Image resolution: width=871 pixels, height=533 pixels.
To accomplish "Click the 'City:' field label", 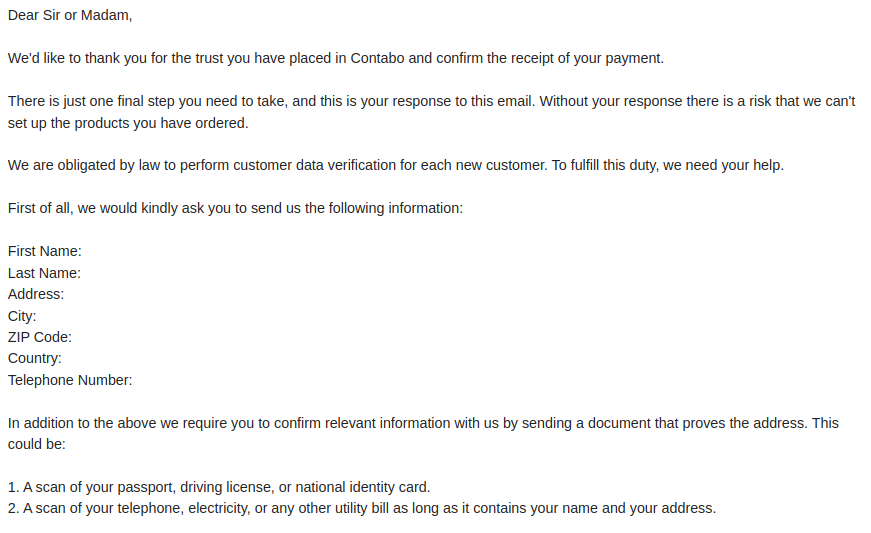I will [x=22, y=316].
